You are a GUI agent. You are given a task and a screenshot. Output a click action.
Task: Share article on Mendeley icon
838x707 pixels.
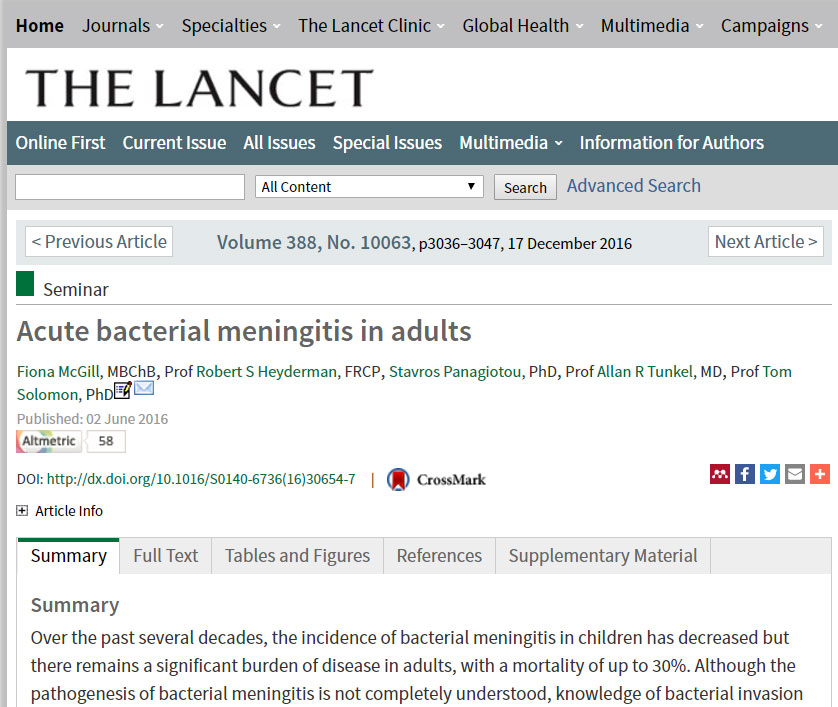719,474
